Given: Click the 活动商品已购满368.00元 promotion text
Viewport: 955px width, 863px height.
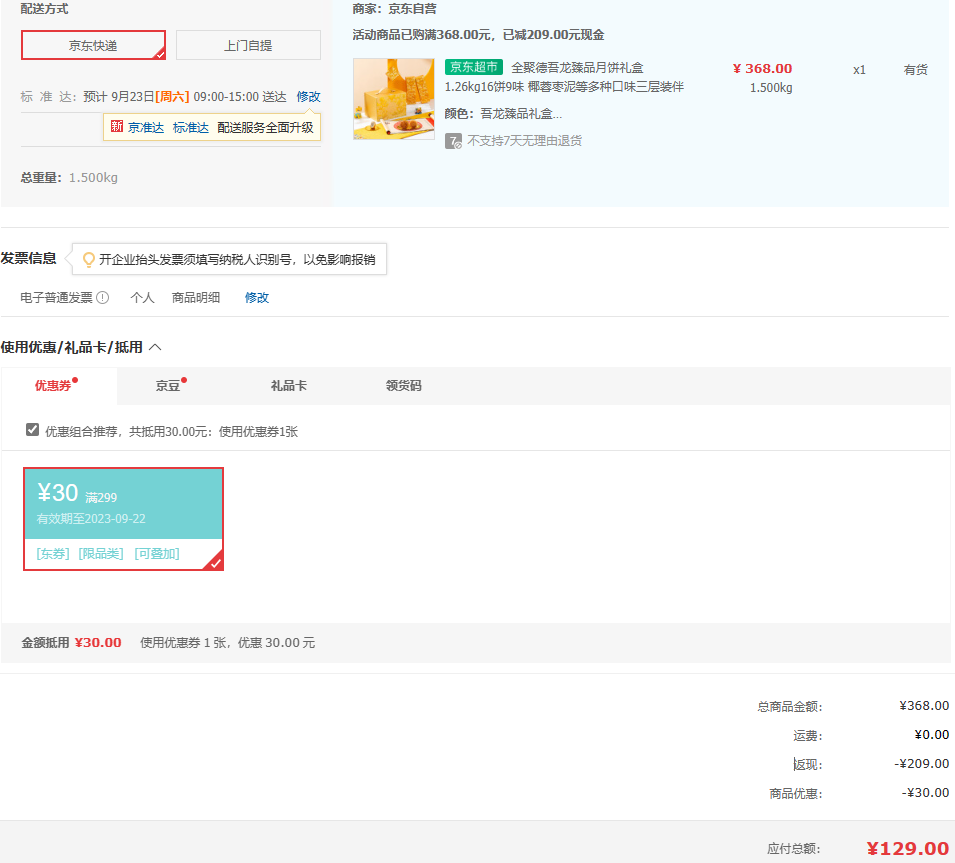Looking at the screenshot, I should tap(478, 35).
